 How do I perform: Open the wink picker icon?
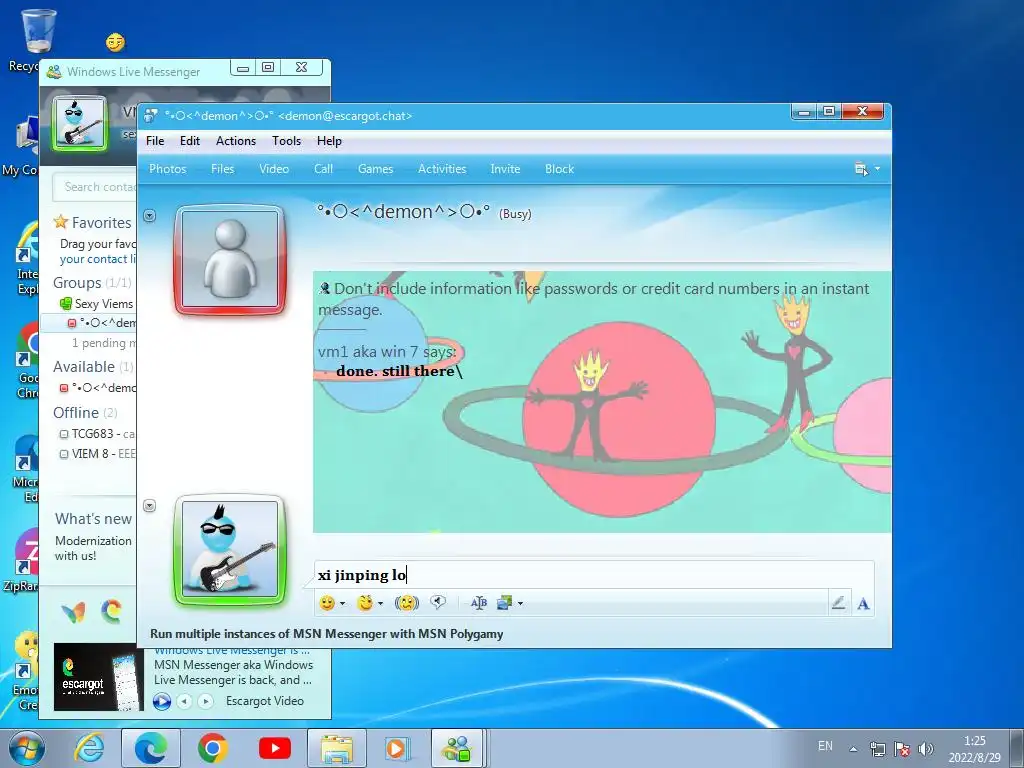click(x=365, y=603)
